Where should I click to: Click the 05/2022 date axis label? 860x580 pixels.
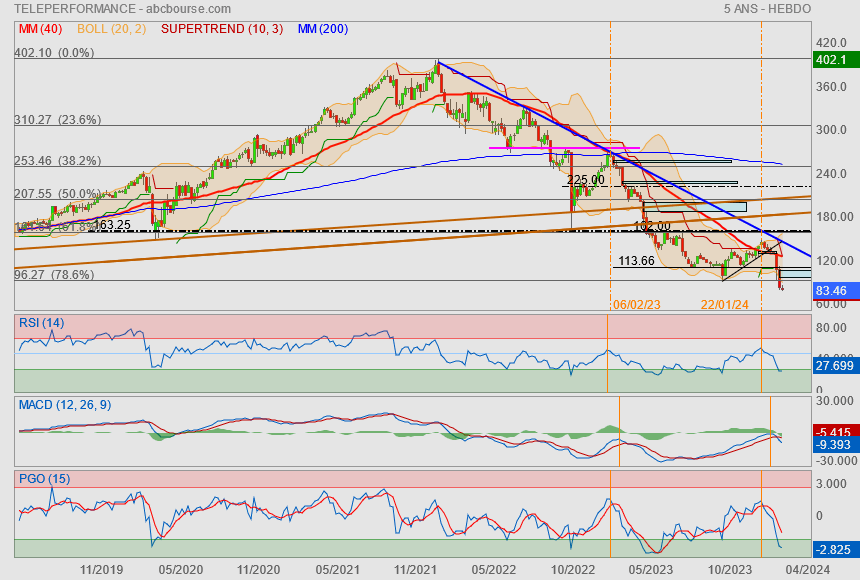pyautogui.click(x=494, y=570)
